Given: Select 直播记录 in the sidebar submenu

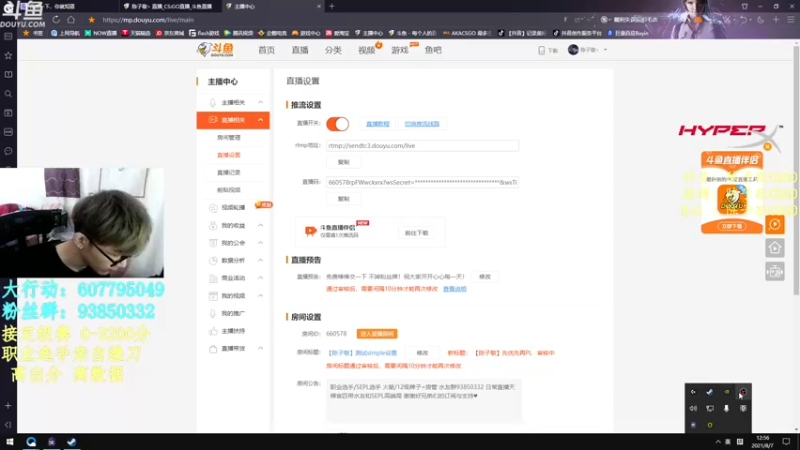Looking at the screenshot, I should pos(229,172).
